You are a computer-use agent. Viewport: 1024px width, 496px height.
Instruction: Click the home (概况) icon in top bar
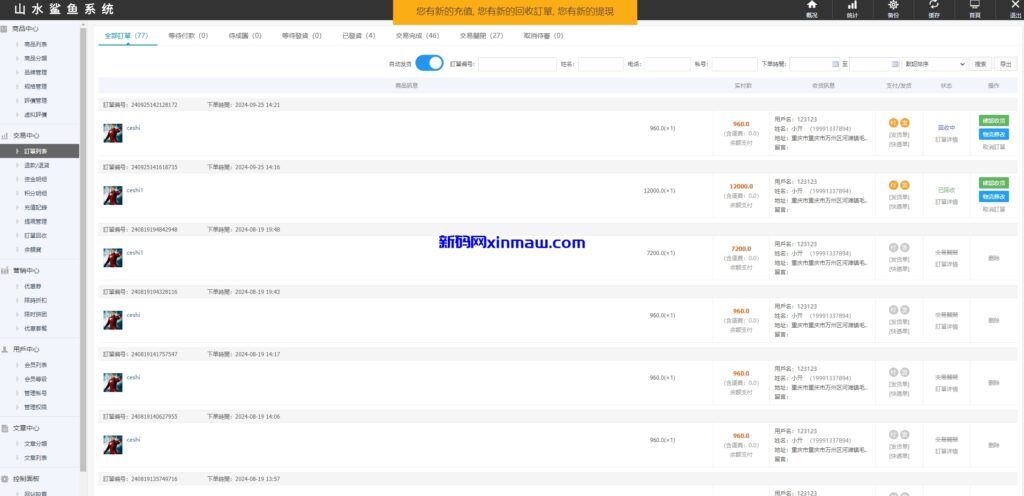click(x=811, y=6)
